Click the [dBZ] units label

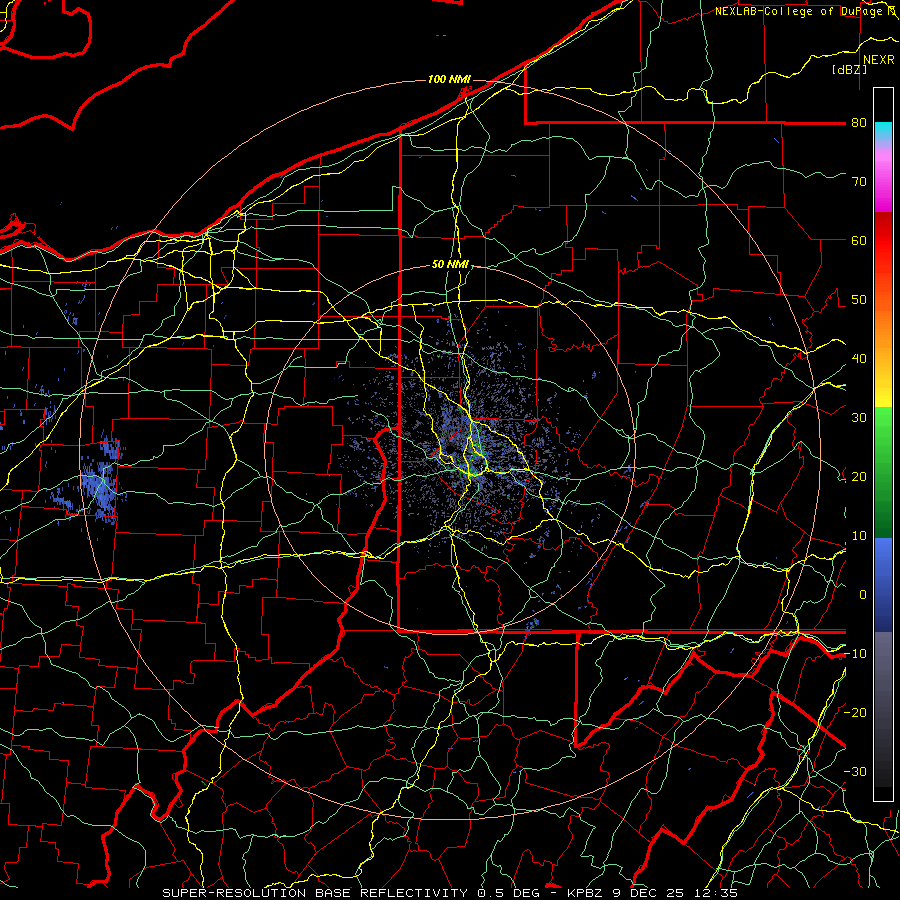click(x=849, y=70)
